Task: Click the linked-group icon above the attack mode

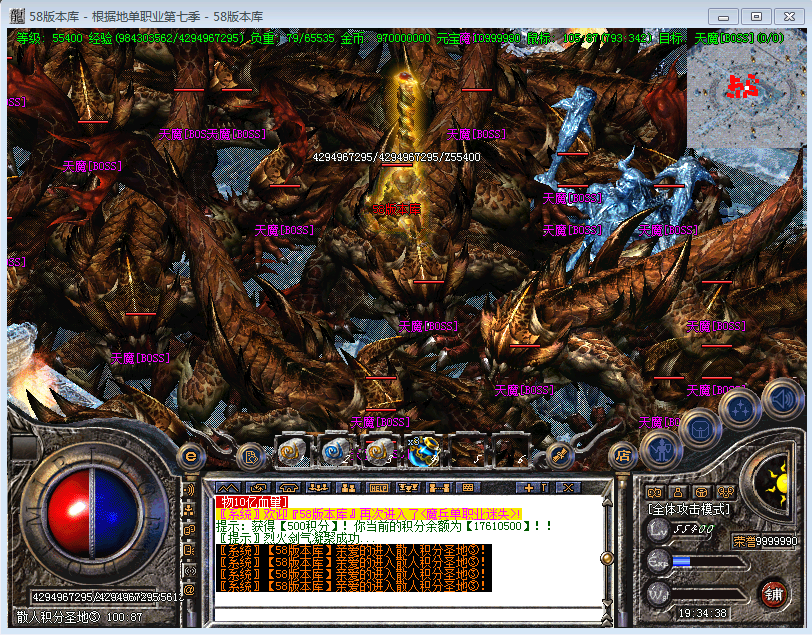Action: pos(725,492)
